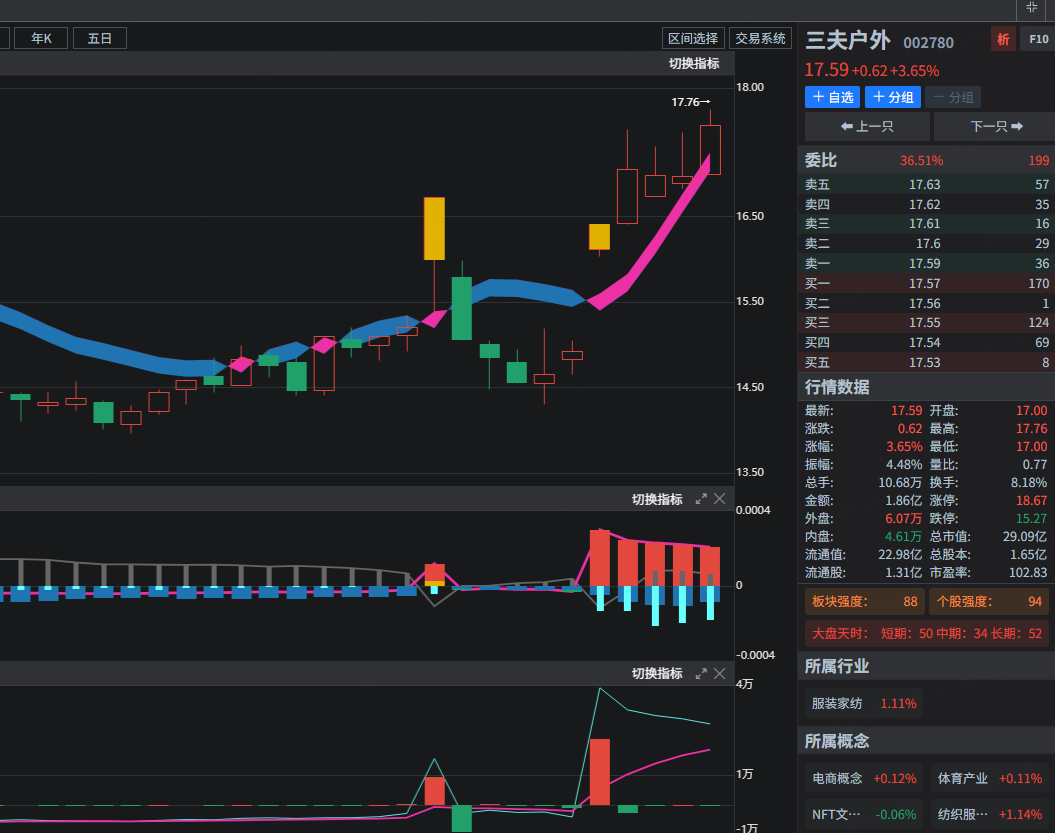Image resolution: width=1055 pixels, height=833 pixels.
Task: Go to previous stock with 上一只
Action: click(866, 127)
